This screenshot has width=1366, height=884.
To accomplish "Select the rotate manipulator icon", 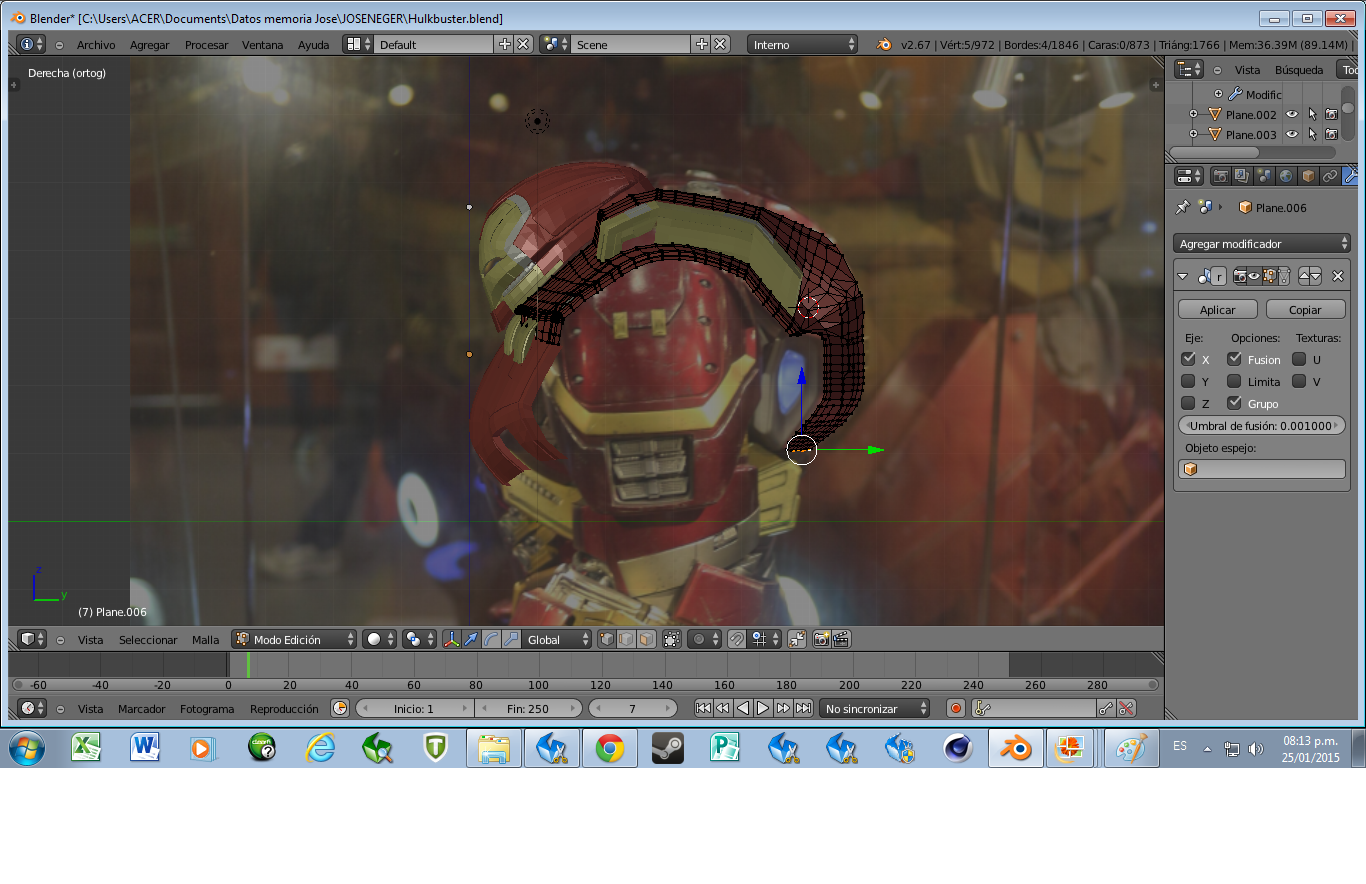I will [x=491, y=639].
